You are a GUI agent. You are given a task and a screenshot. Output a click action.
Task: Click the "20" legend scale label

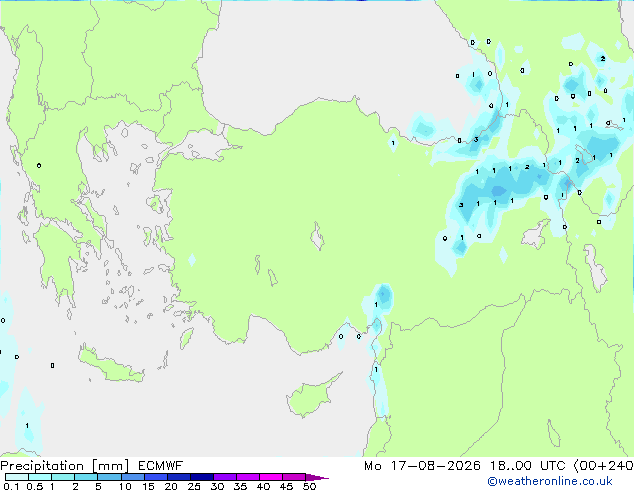[x=171, y=486]
